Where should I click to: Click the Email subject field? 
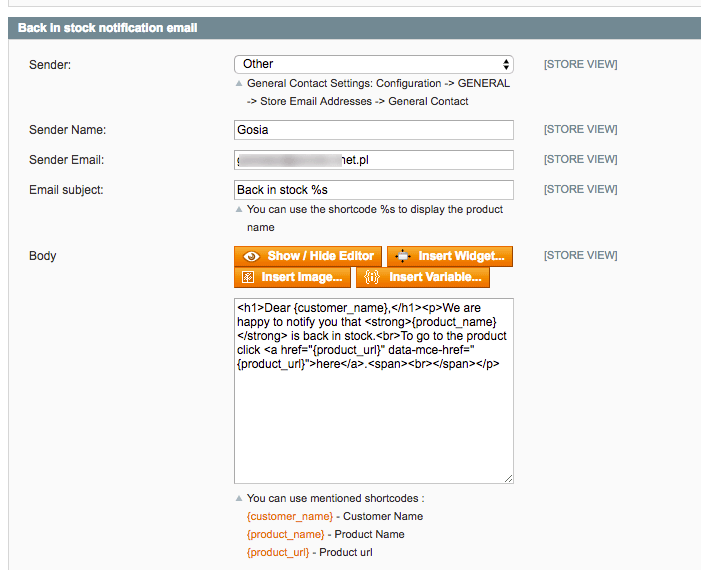[x=373, y=190]
